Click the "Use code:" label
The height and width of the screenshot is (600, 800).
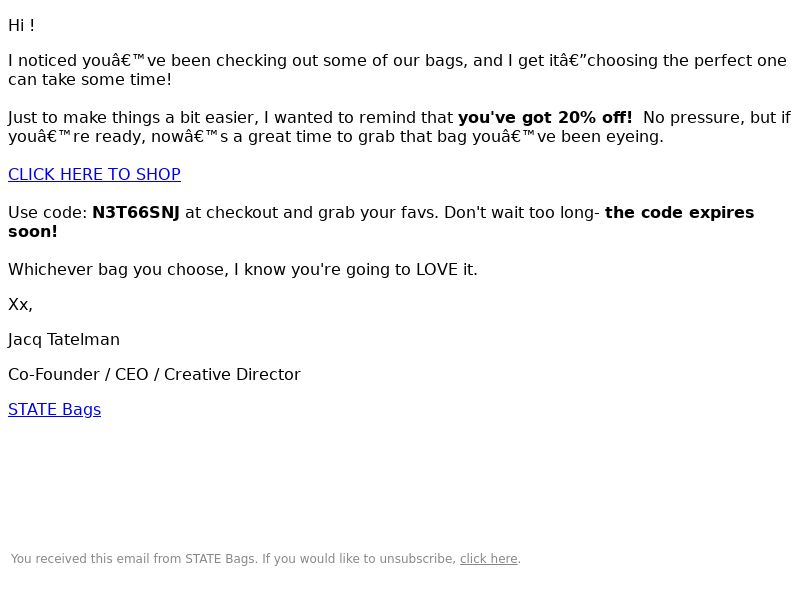48,213
